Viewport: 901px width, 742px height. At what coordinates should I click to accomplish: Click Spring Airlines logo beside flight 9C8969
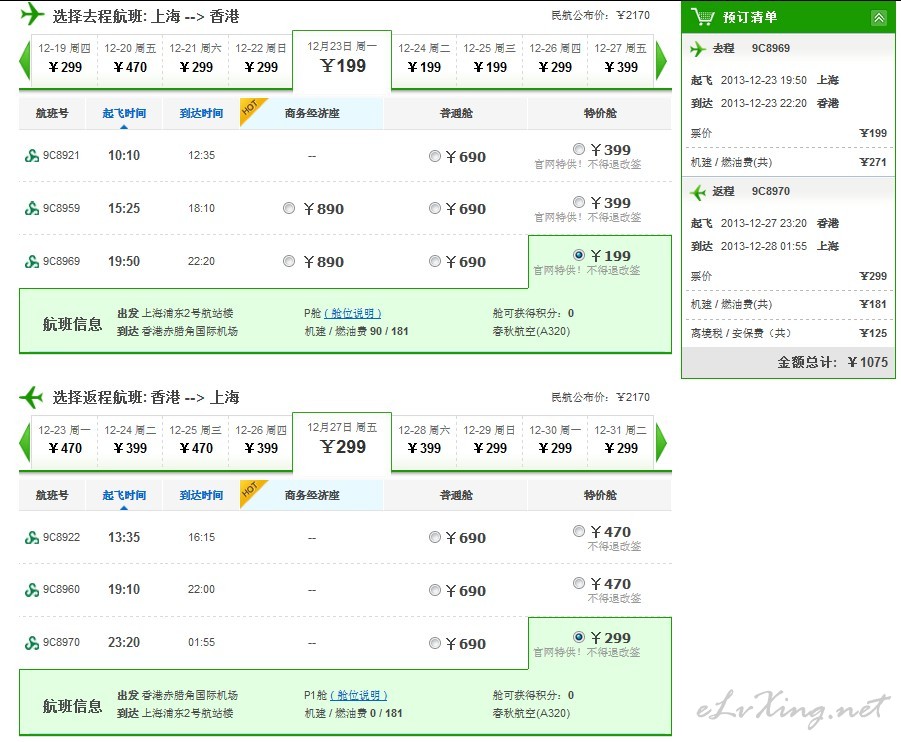click(x=32, y=262)
